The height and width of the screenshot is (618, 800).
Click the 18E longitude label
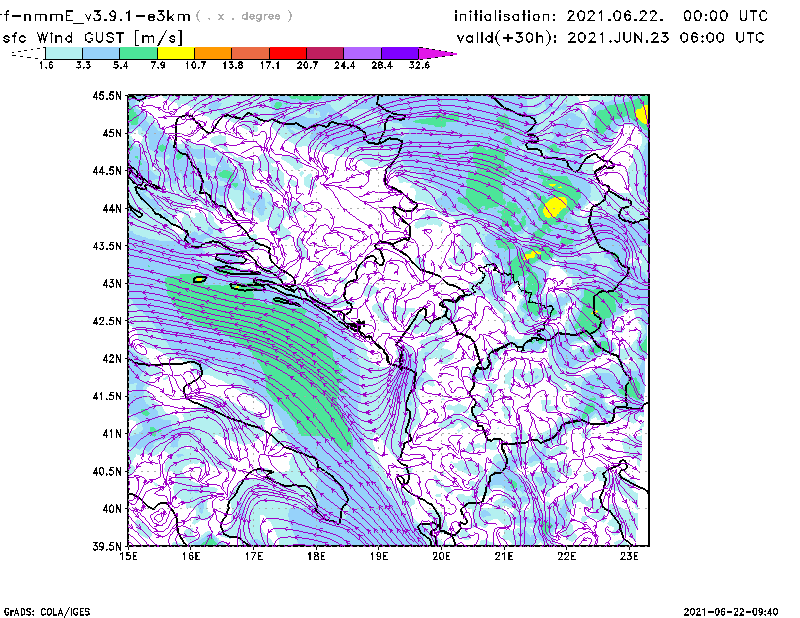coord(316,556)
